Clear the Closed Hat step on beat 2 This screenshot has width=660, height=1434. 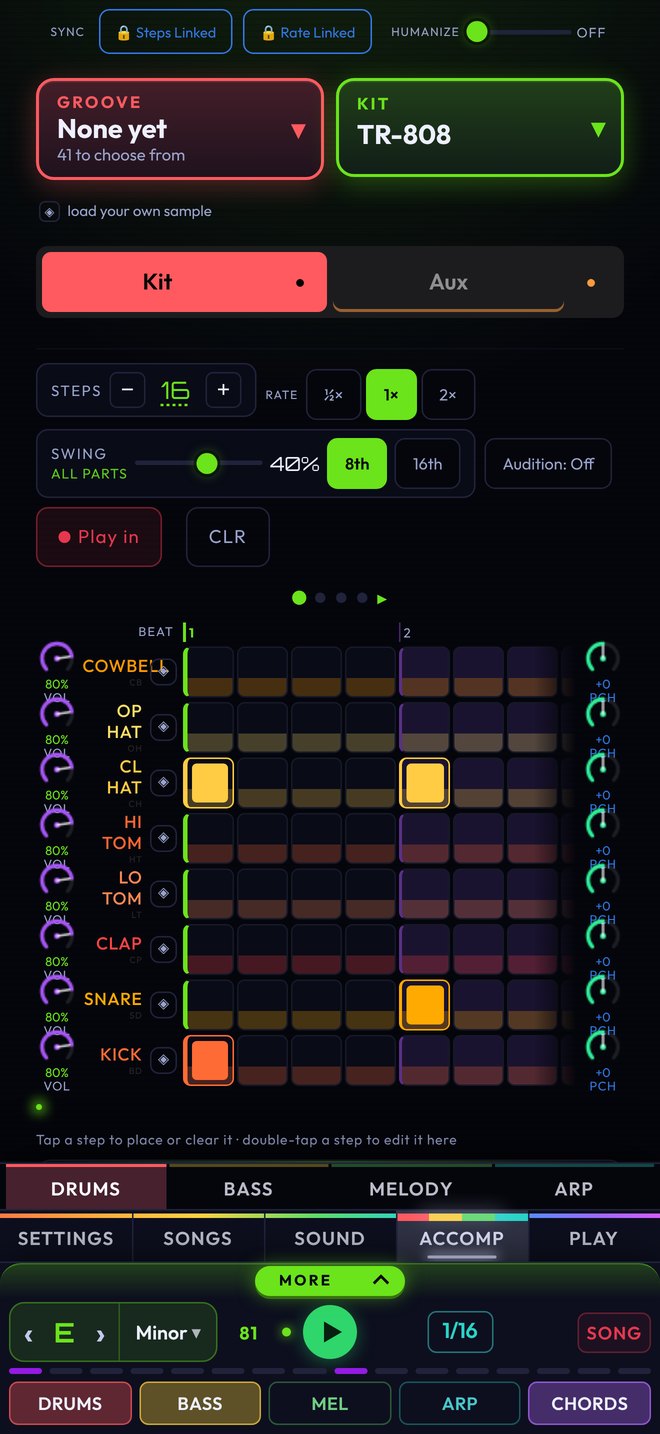424,783
